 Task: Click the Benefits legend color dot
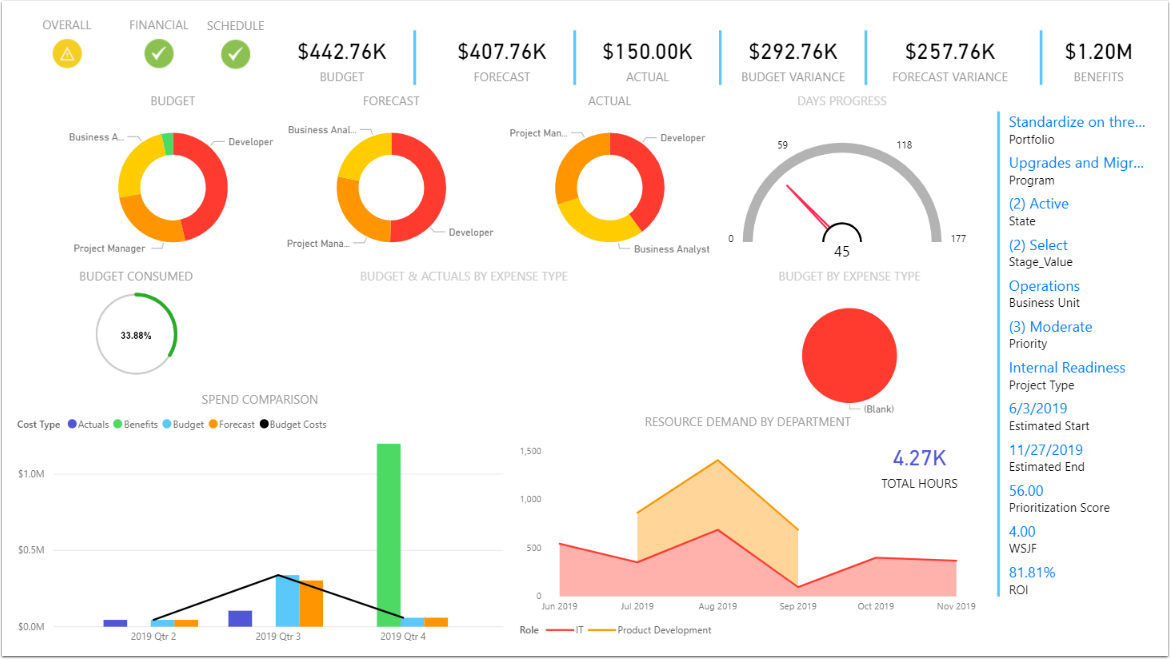[117, 424]
